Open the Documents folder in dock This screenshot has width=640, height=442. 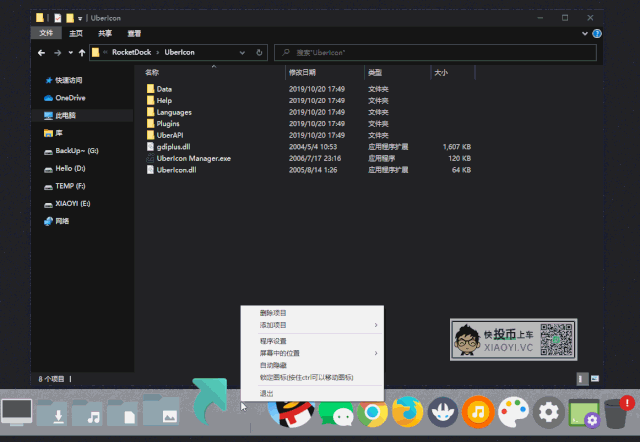pos(122,413)
